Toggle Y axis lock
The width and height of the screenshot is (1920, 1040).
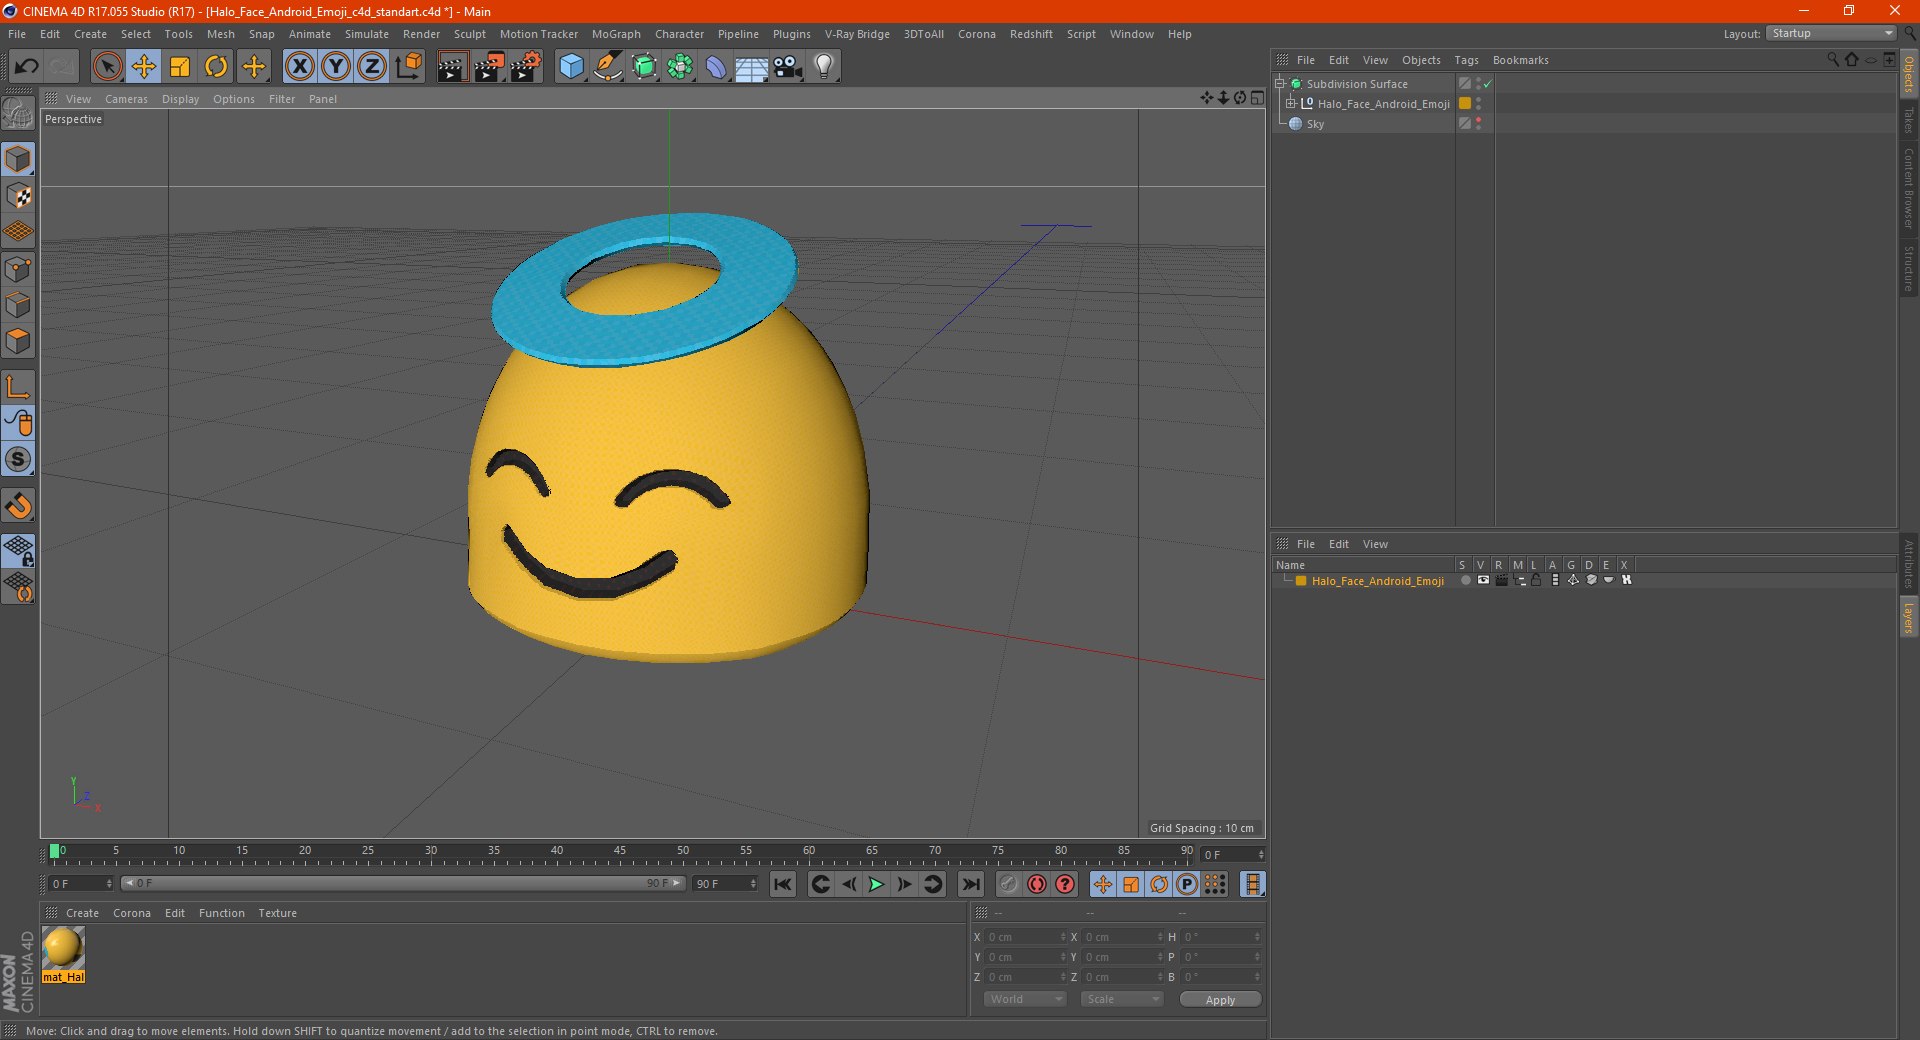(336, 67)
